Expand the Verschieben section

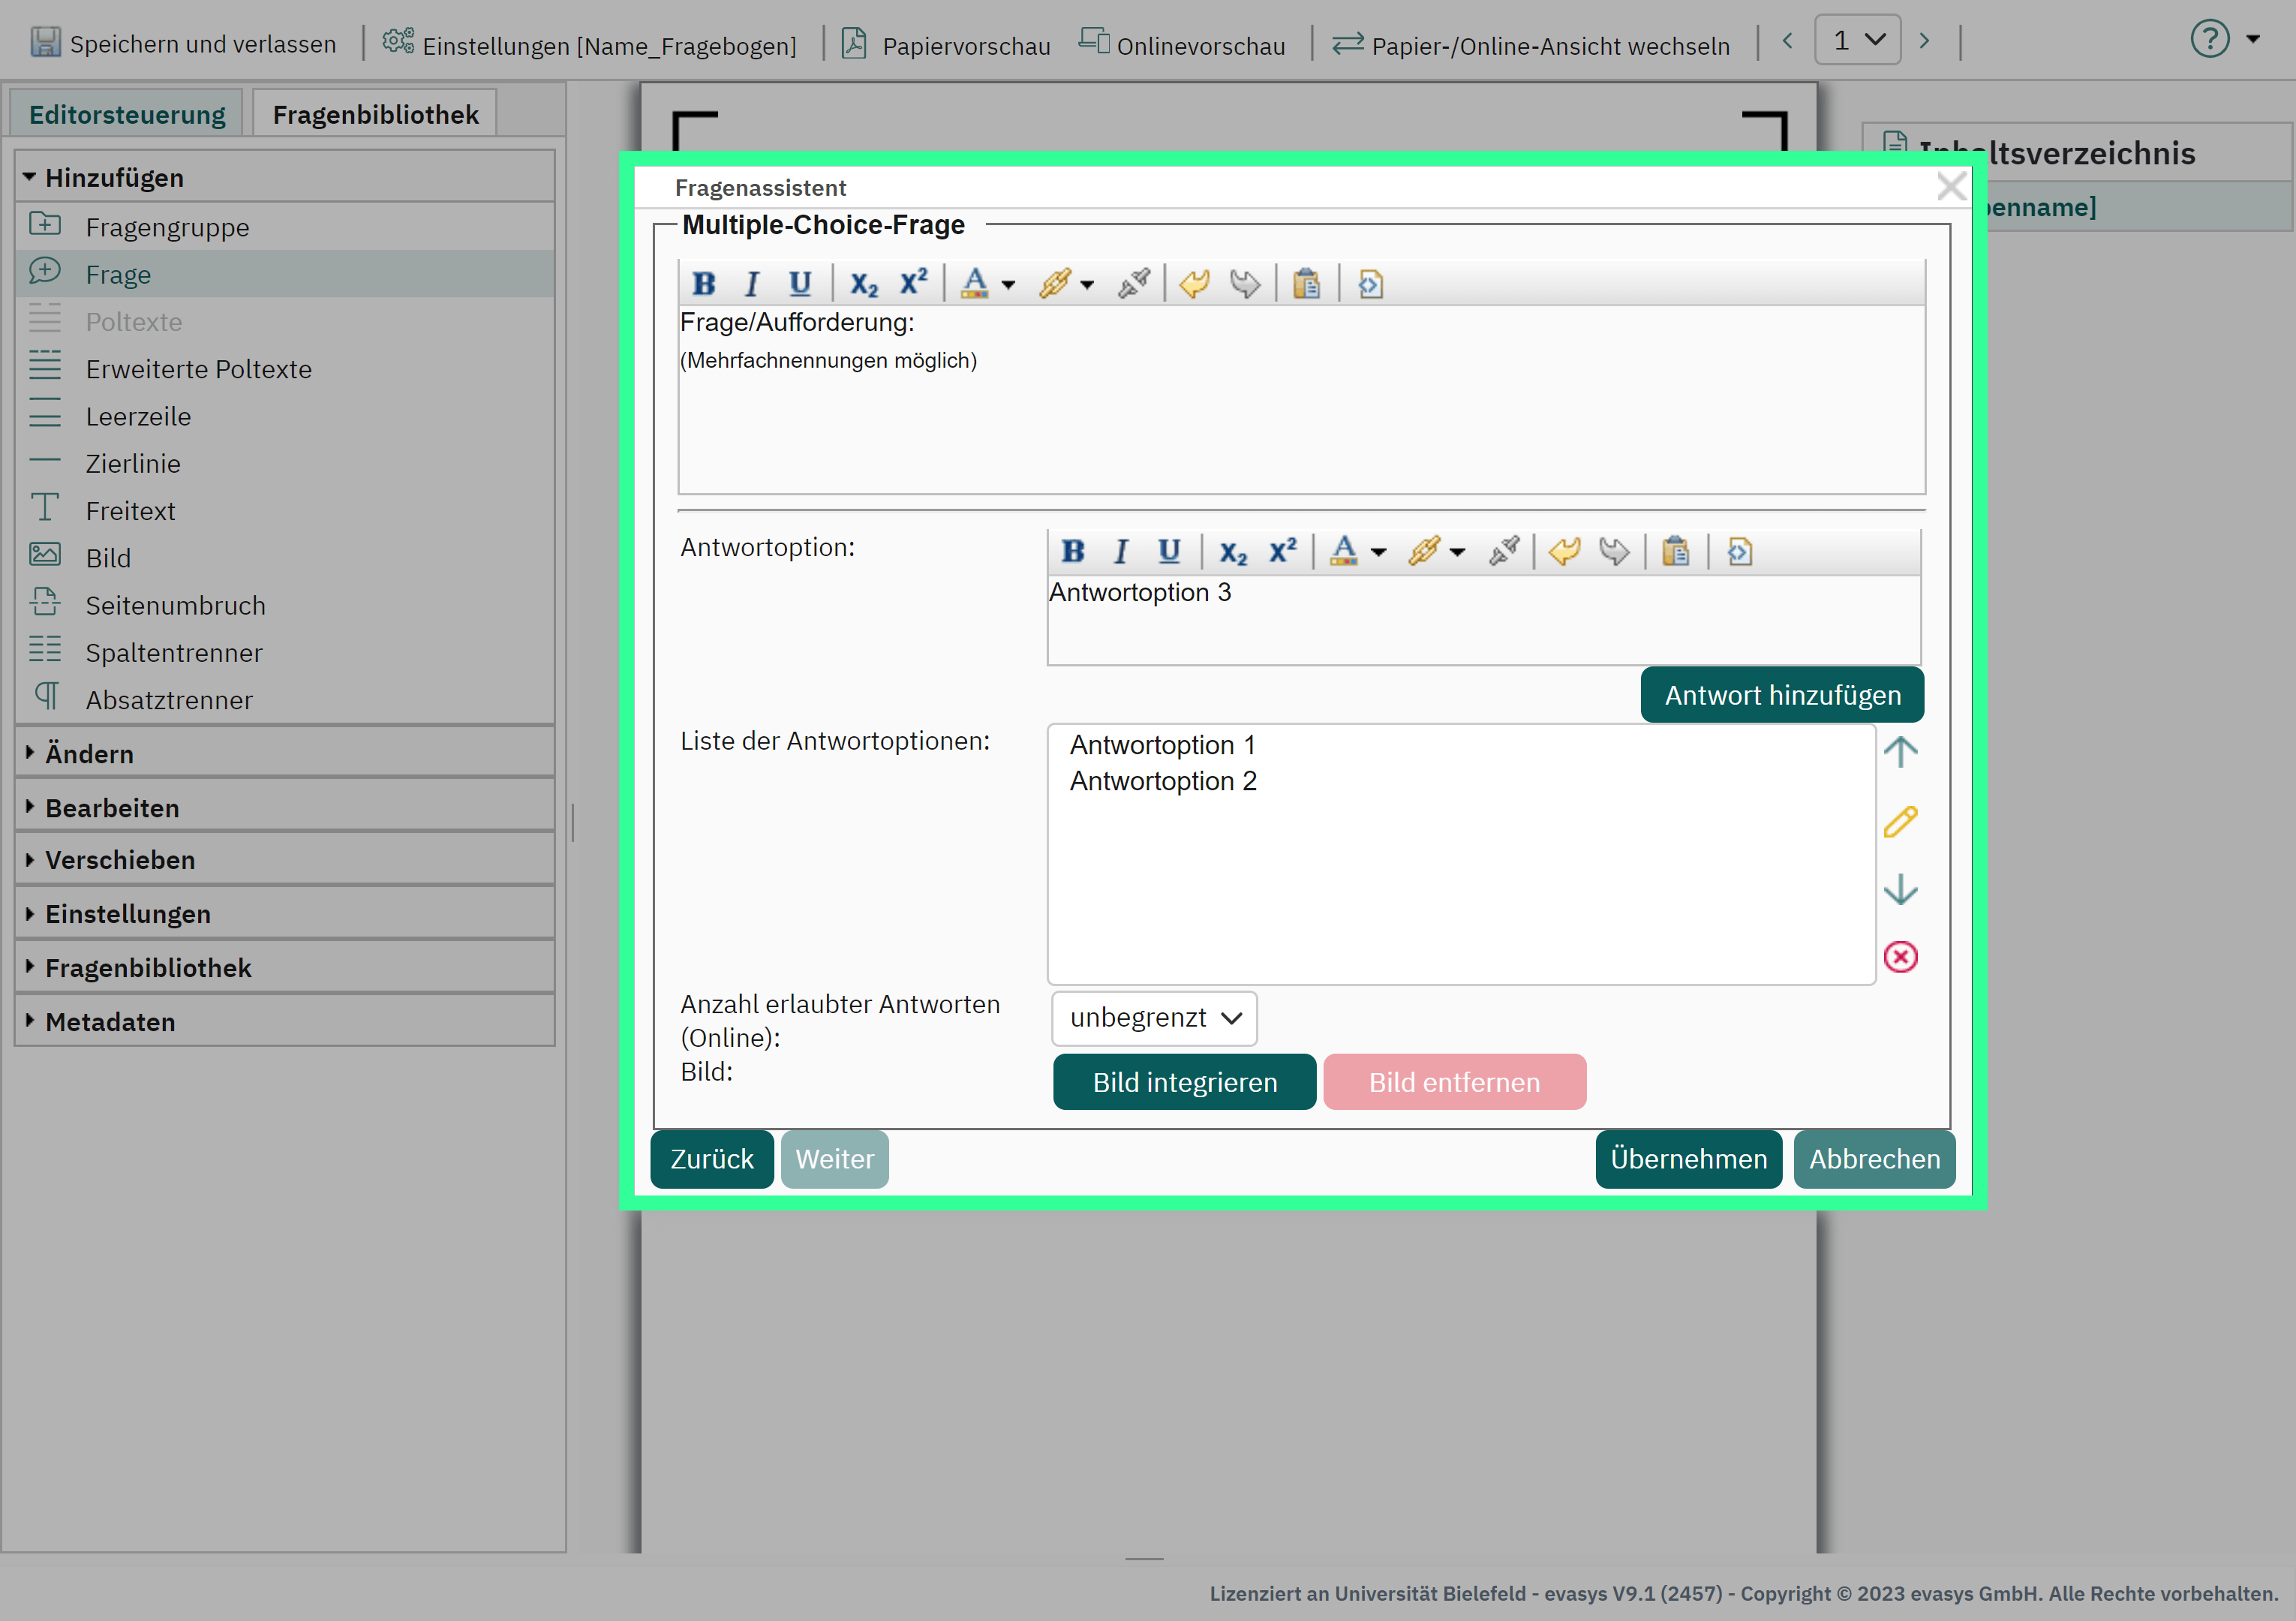[285, 860]
